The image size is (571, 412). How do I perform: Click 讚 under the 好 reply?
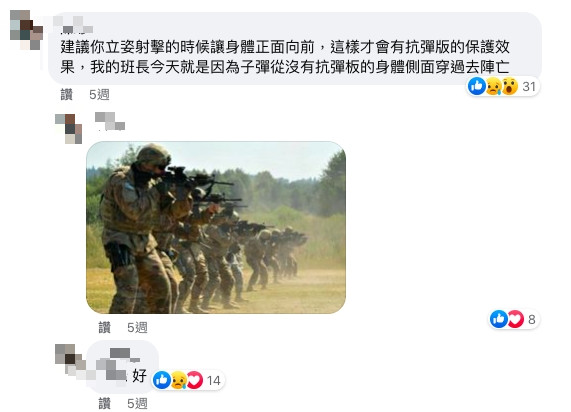tap(105, 403)
